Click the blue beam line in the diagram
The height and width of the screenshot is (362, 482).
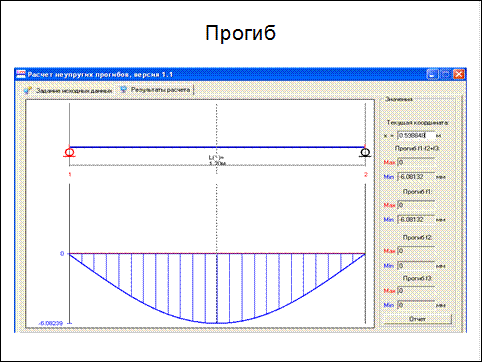pyautogui.click(x=217, y=147)
